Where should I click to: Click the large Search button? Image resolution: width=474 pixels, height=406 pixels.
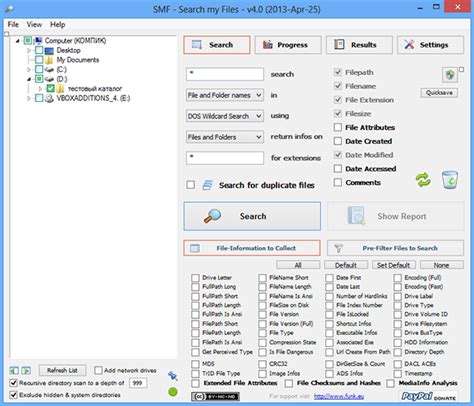coord(252,216)
